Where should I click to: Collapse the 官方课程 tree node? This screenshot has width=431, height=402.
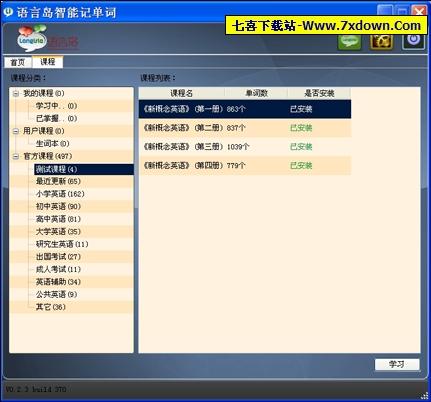(16, 156)
